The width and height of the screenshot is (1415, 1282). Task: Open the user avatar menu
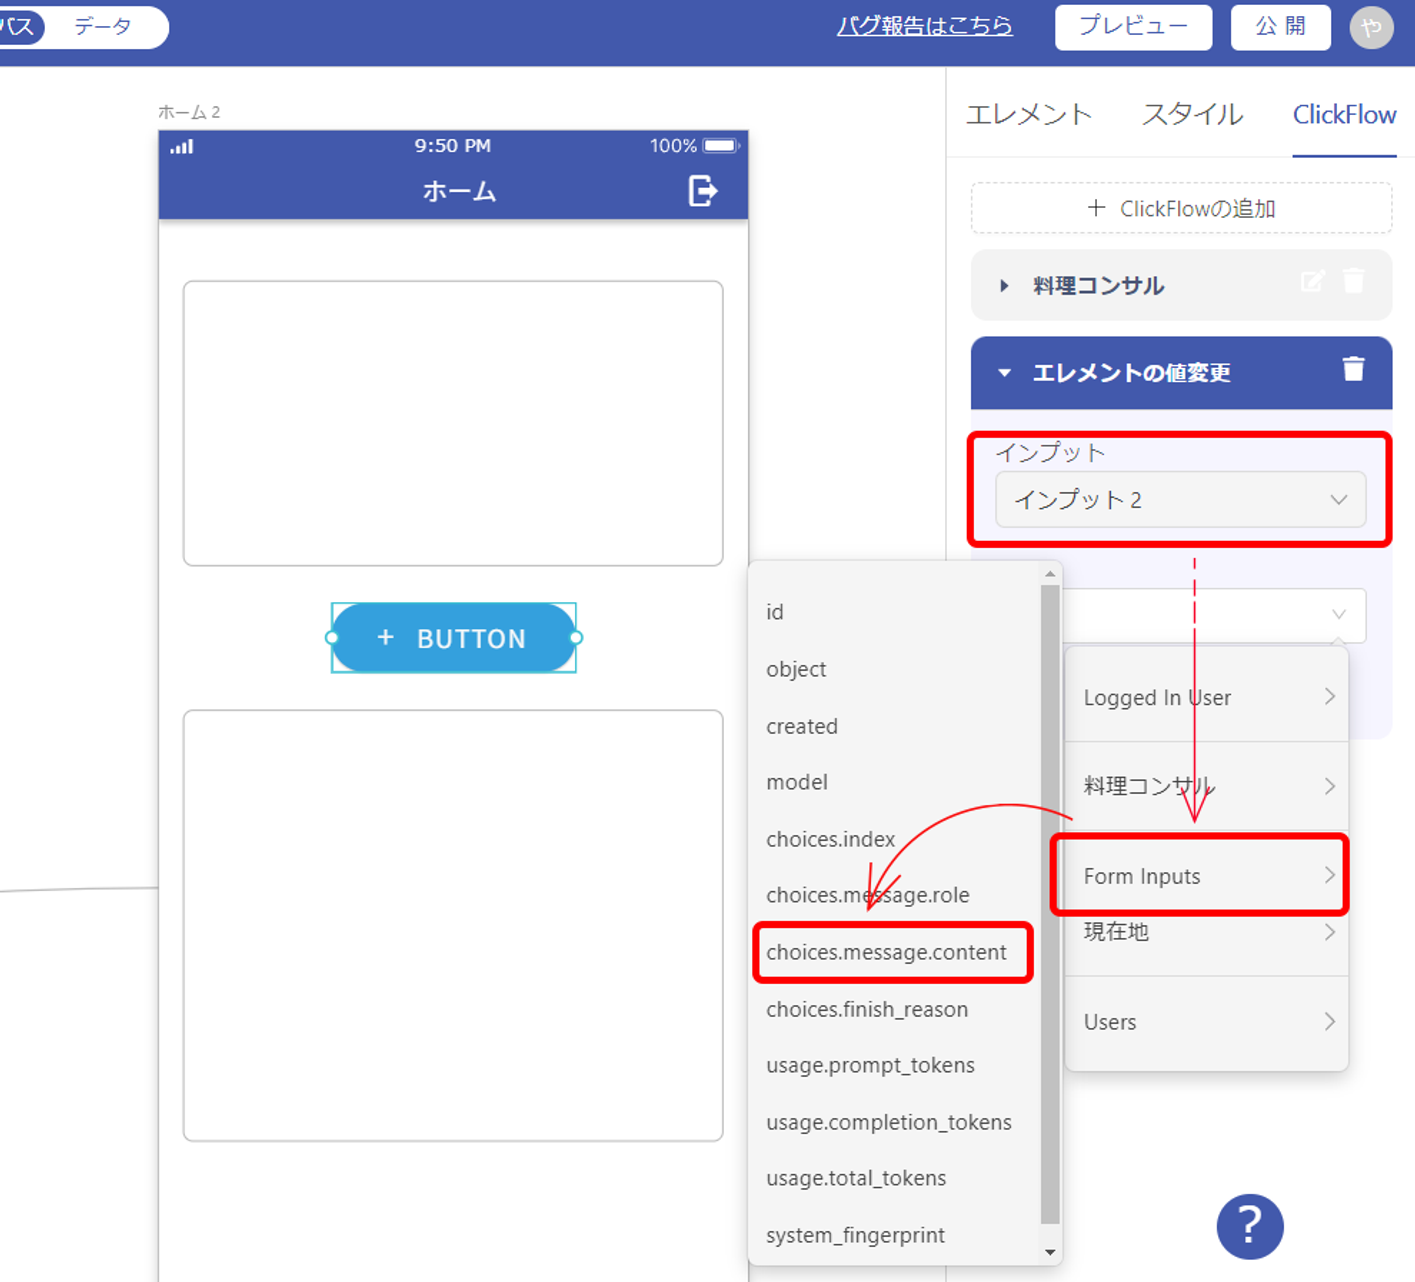[1371, 28]
